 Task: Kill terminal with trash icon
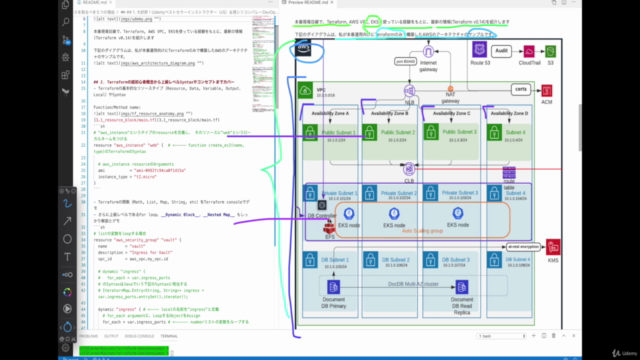(553, 336)
